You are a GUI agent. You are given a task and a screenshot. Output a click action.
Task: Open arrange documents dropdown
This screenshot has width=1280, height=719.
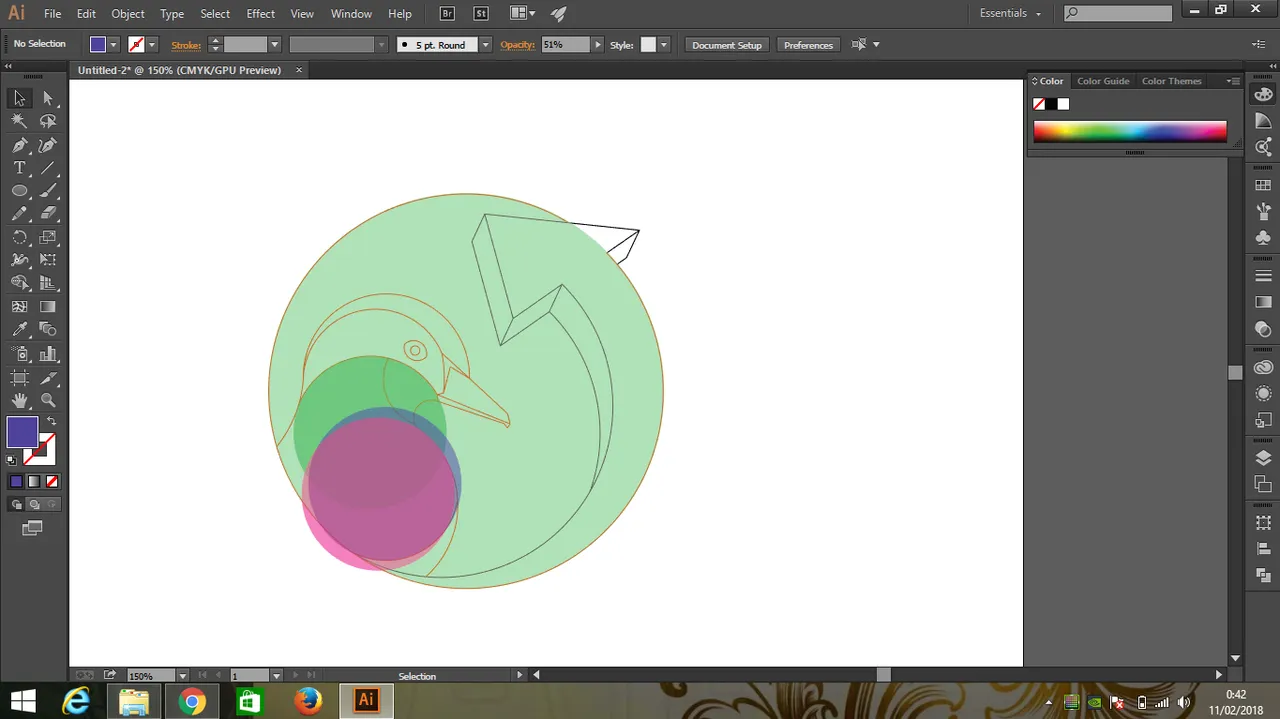tap(522, 14)
